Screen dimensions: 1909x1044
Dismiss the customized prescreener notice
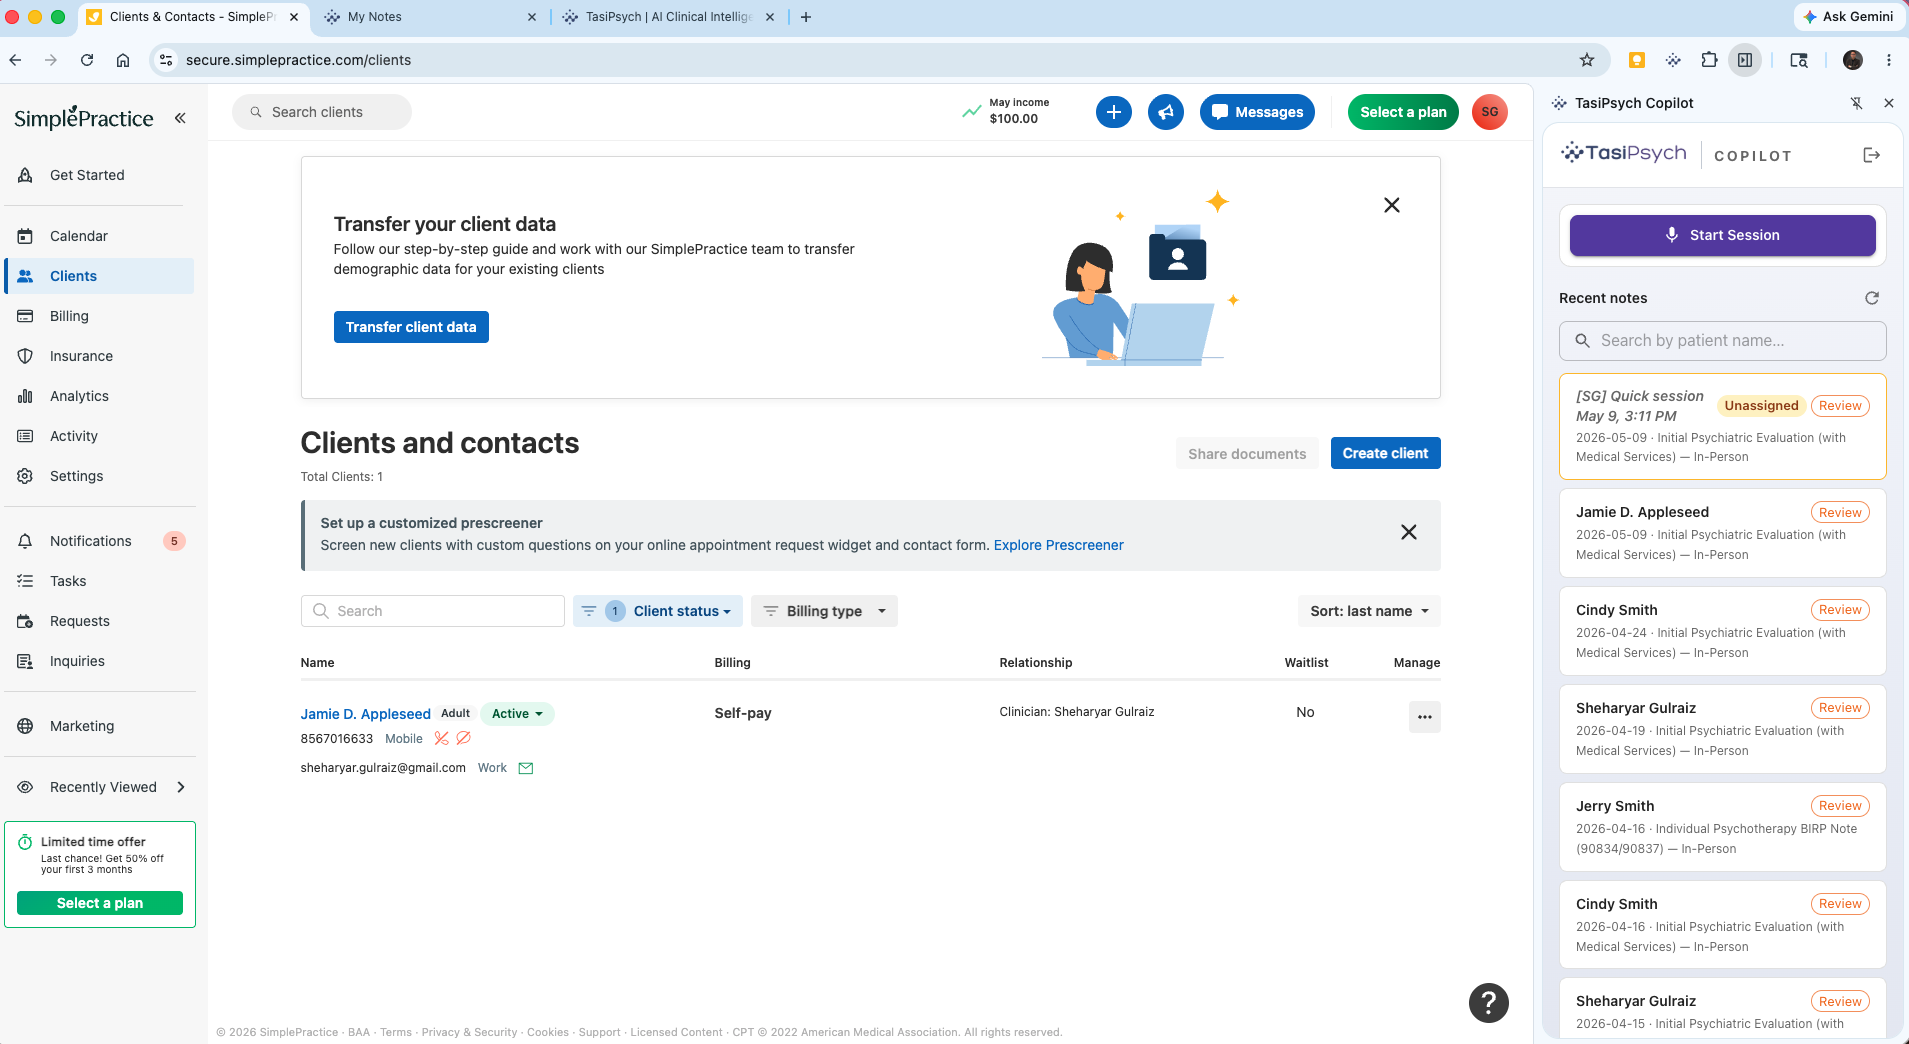(1409, 532)
